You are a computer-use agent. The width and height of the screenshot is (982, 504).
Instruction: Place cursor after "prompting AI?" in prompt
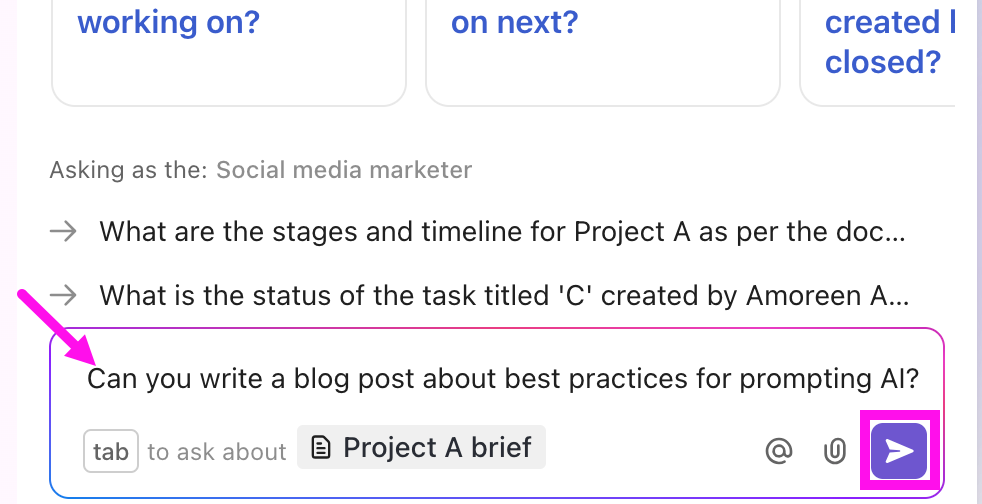click(920, 379)
